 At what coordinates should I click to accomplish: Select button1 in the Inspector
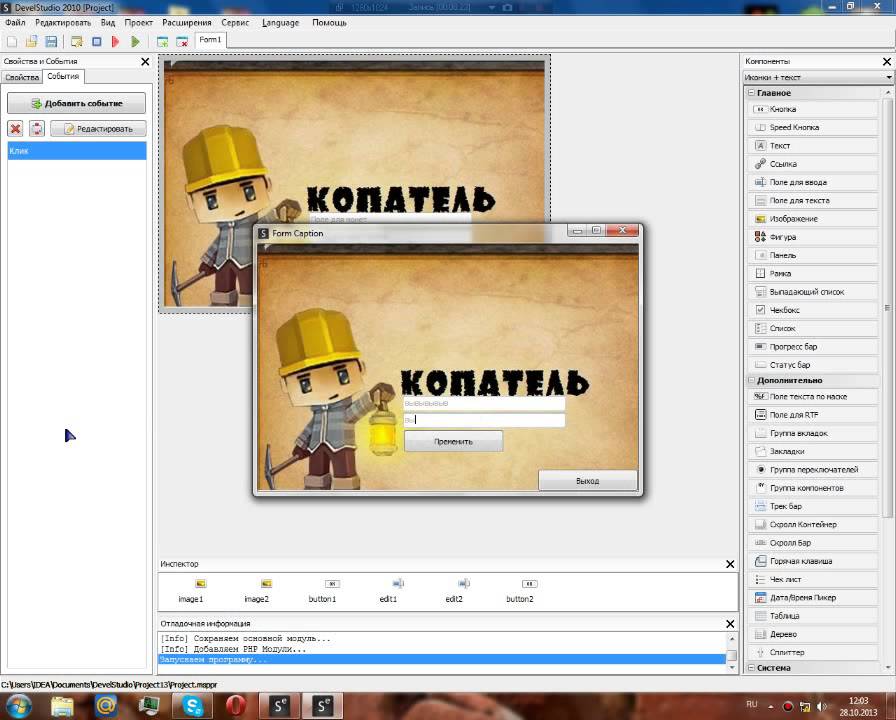point(322,591)
